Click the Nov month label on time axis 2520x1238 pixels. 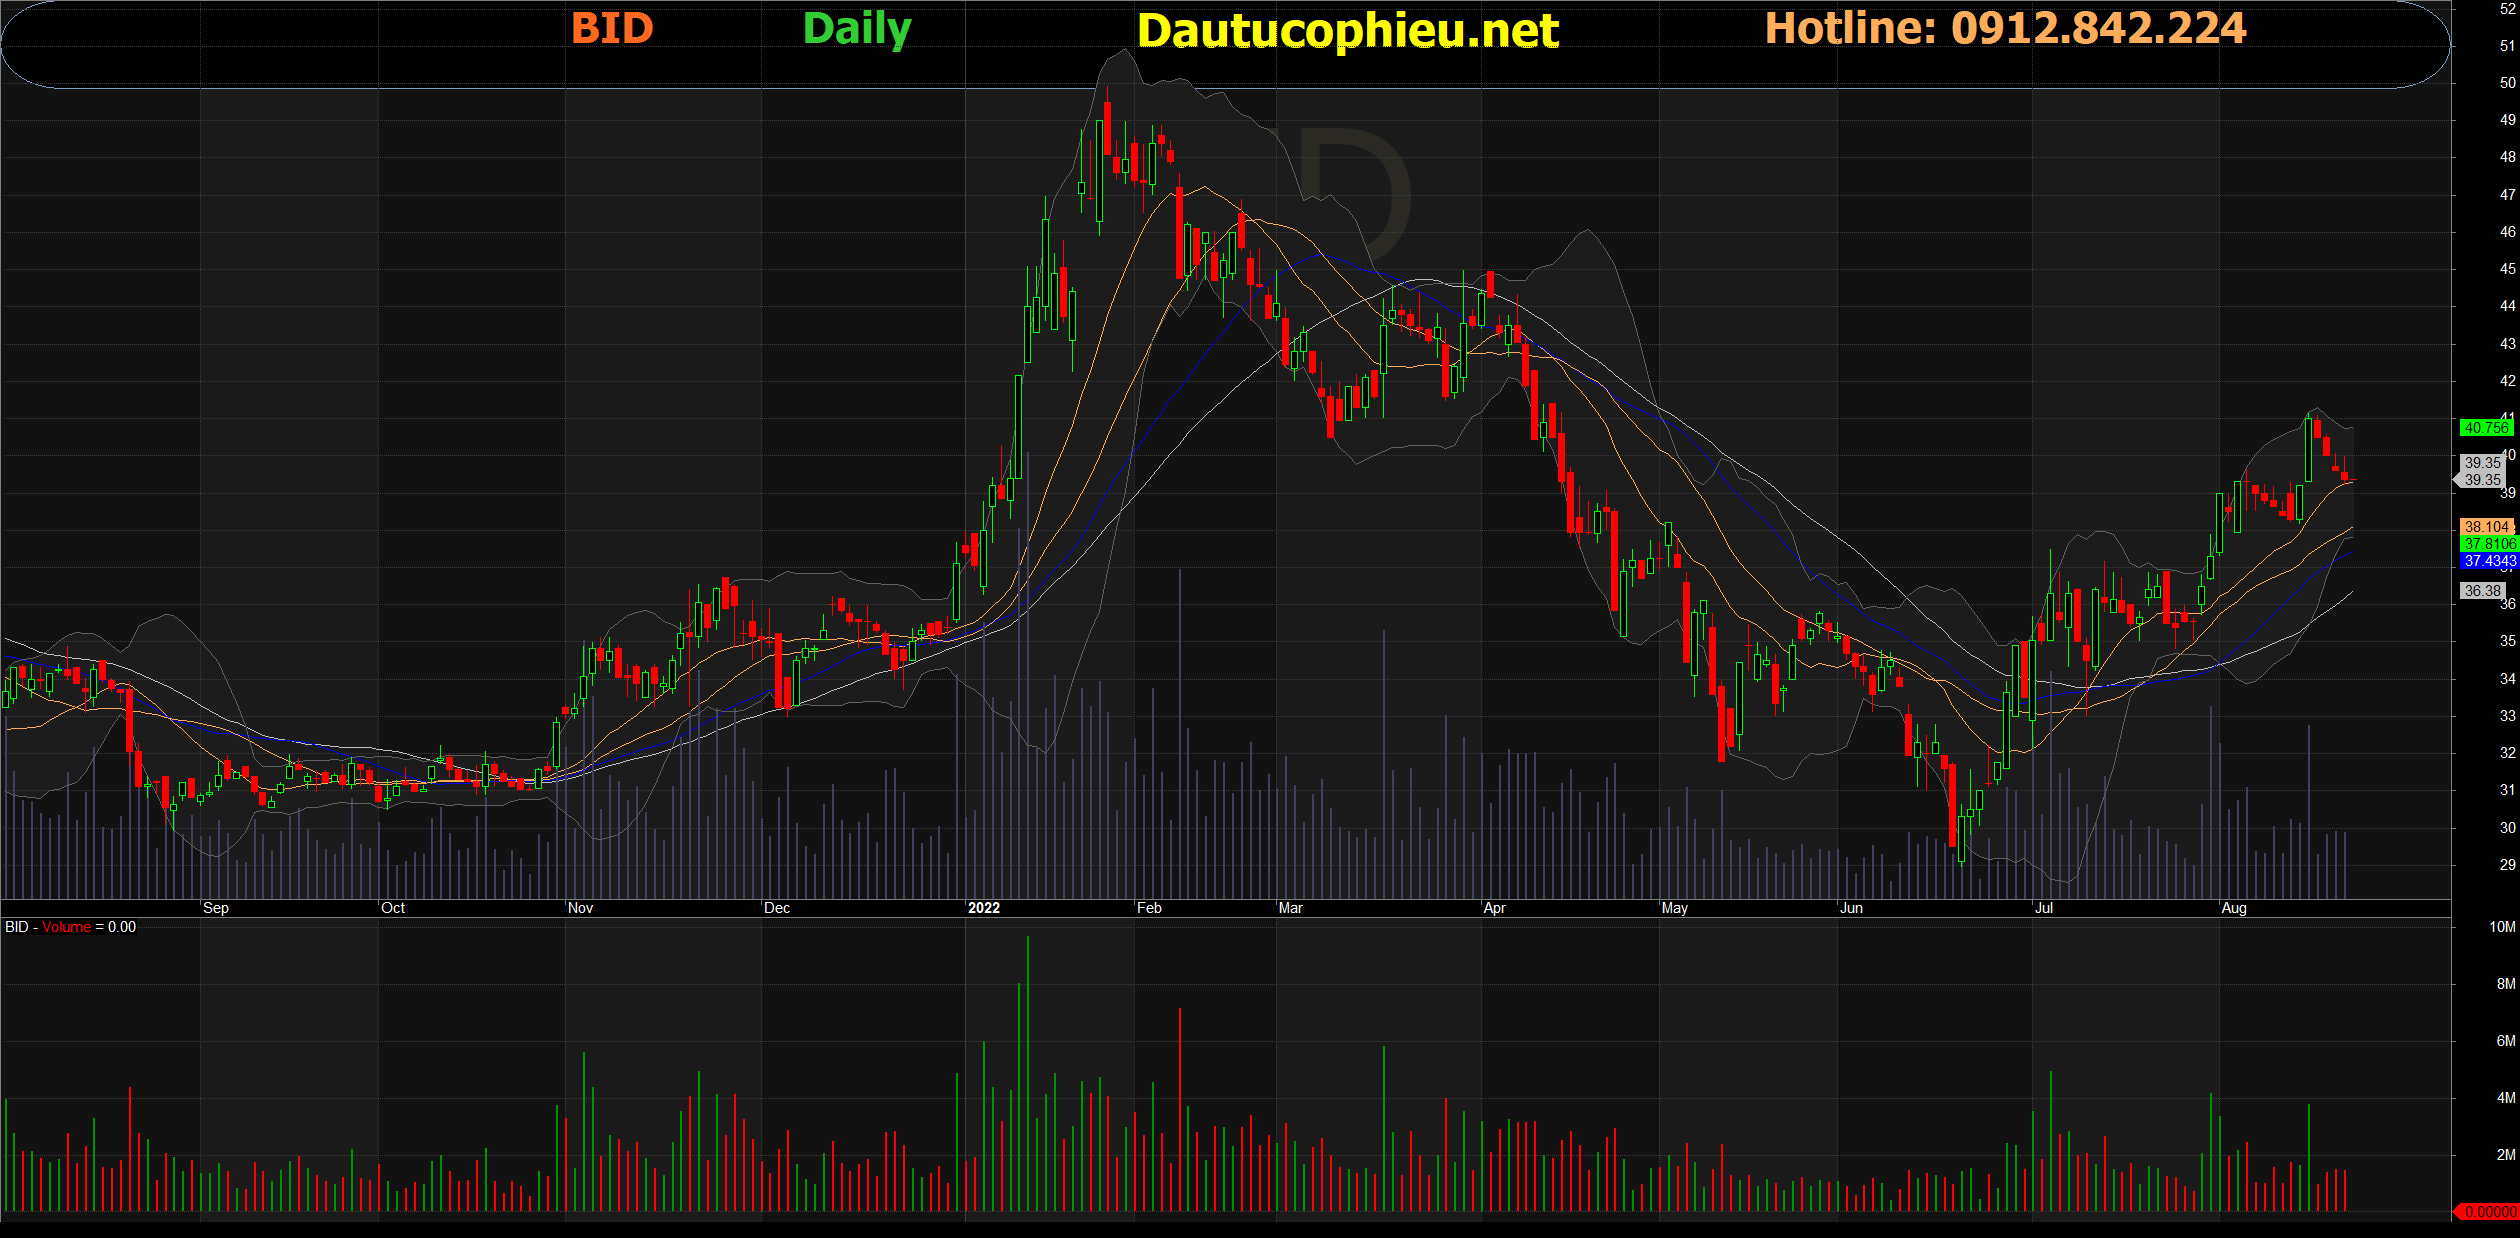click(580, 908)
